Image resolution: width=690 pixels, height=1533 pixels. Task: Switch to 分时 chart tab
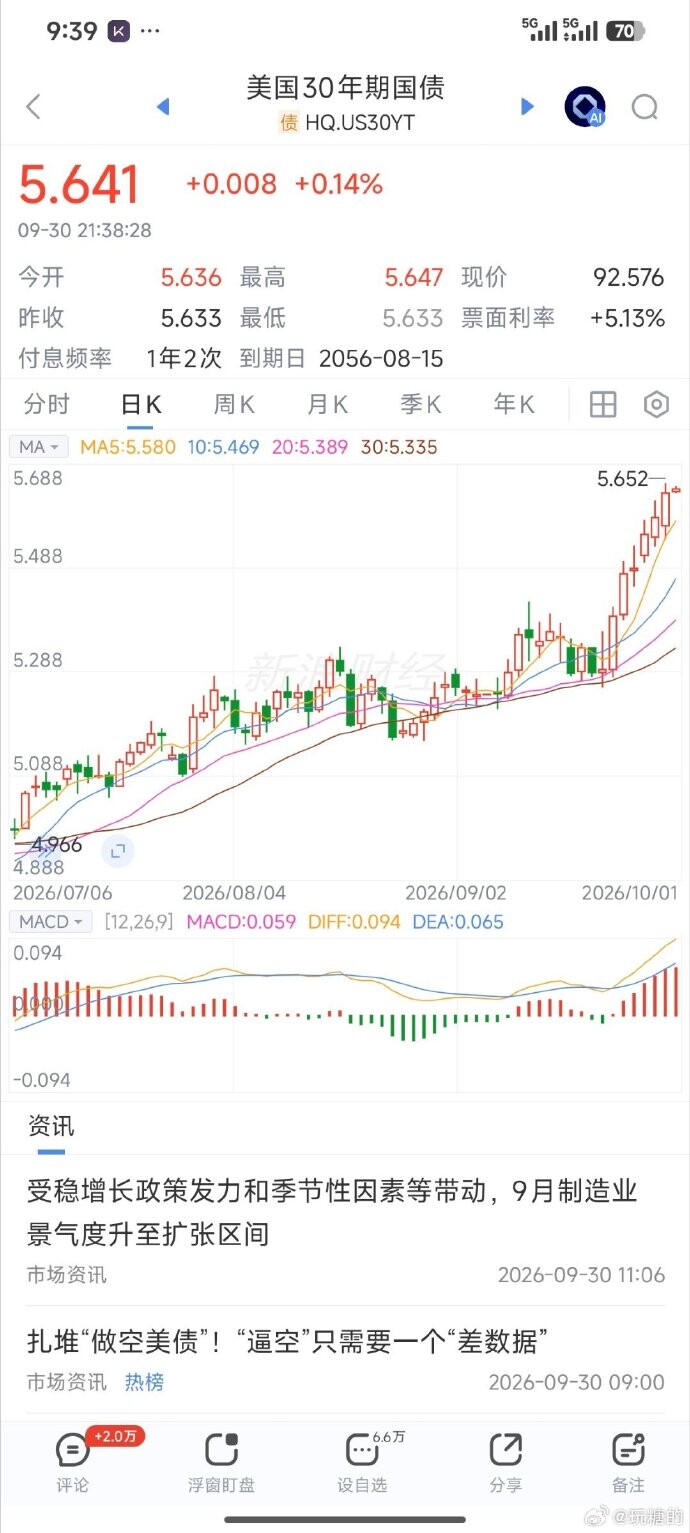point(47,404)
